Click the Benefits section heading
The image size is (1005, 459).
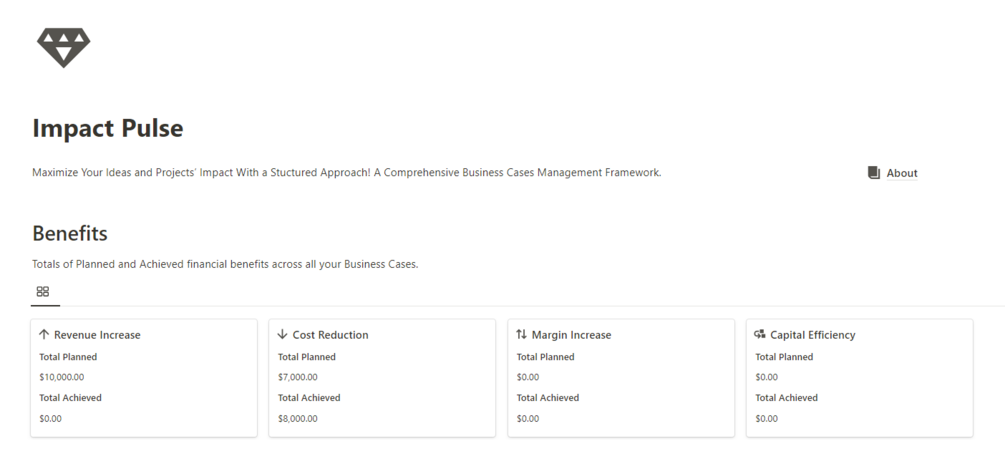70,234
